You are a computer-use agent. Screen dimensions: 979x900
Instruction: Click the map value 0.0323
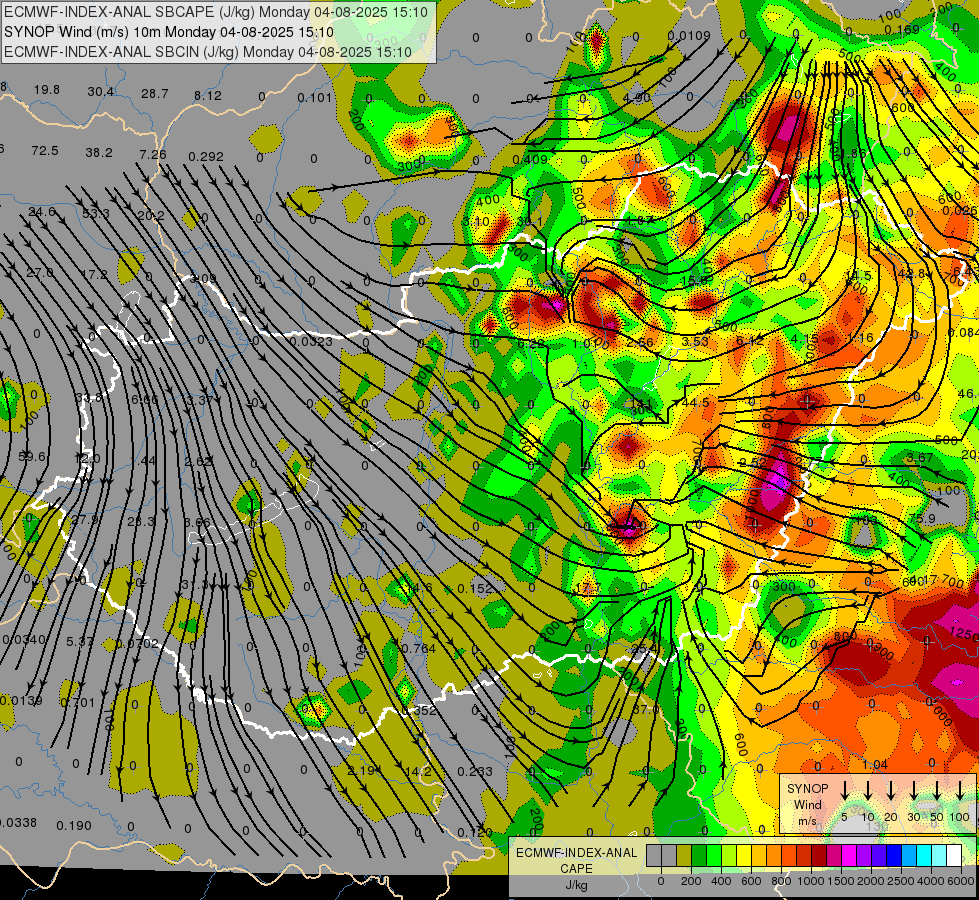click(x=312, y=341)
